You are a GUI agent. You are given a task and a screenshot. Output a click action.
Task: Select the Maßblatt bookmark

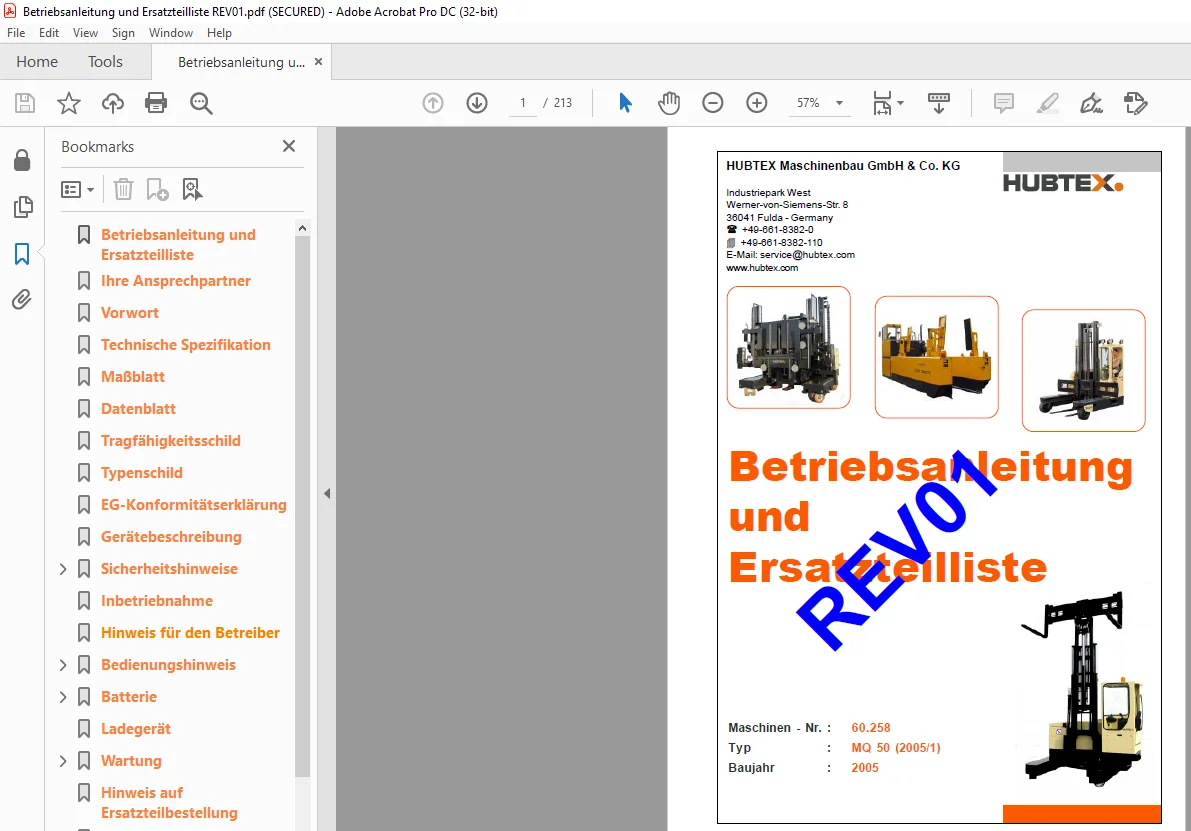[133, 377]
